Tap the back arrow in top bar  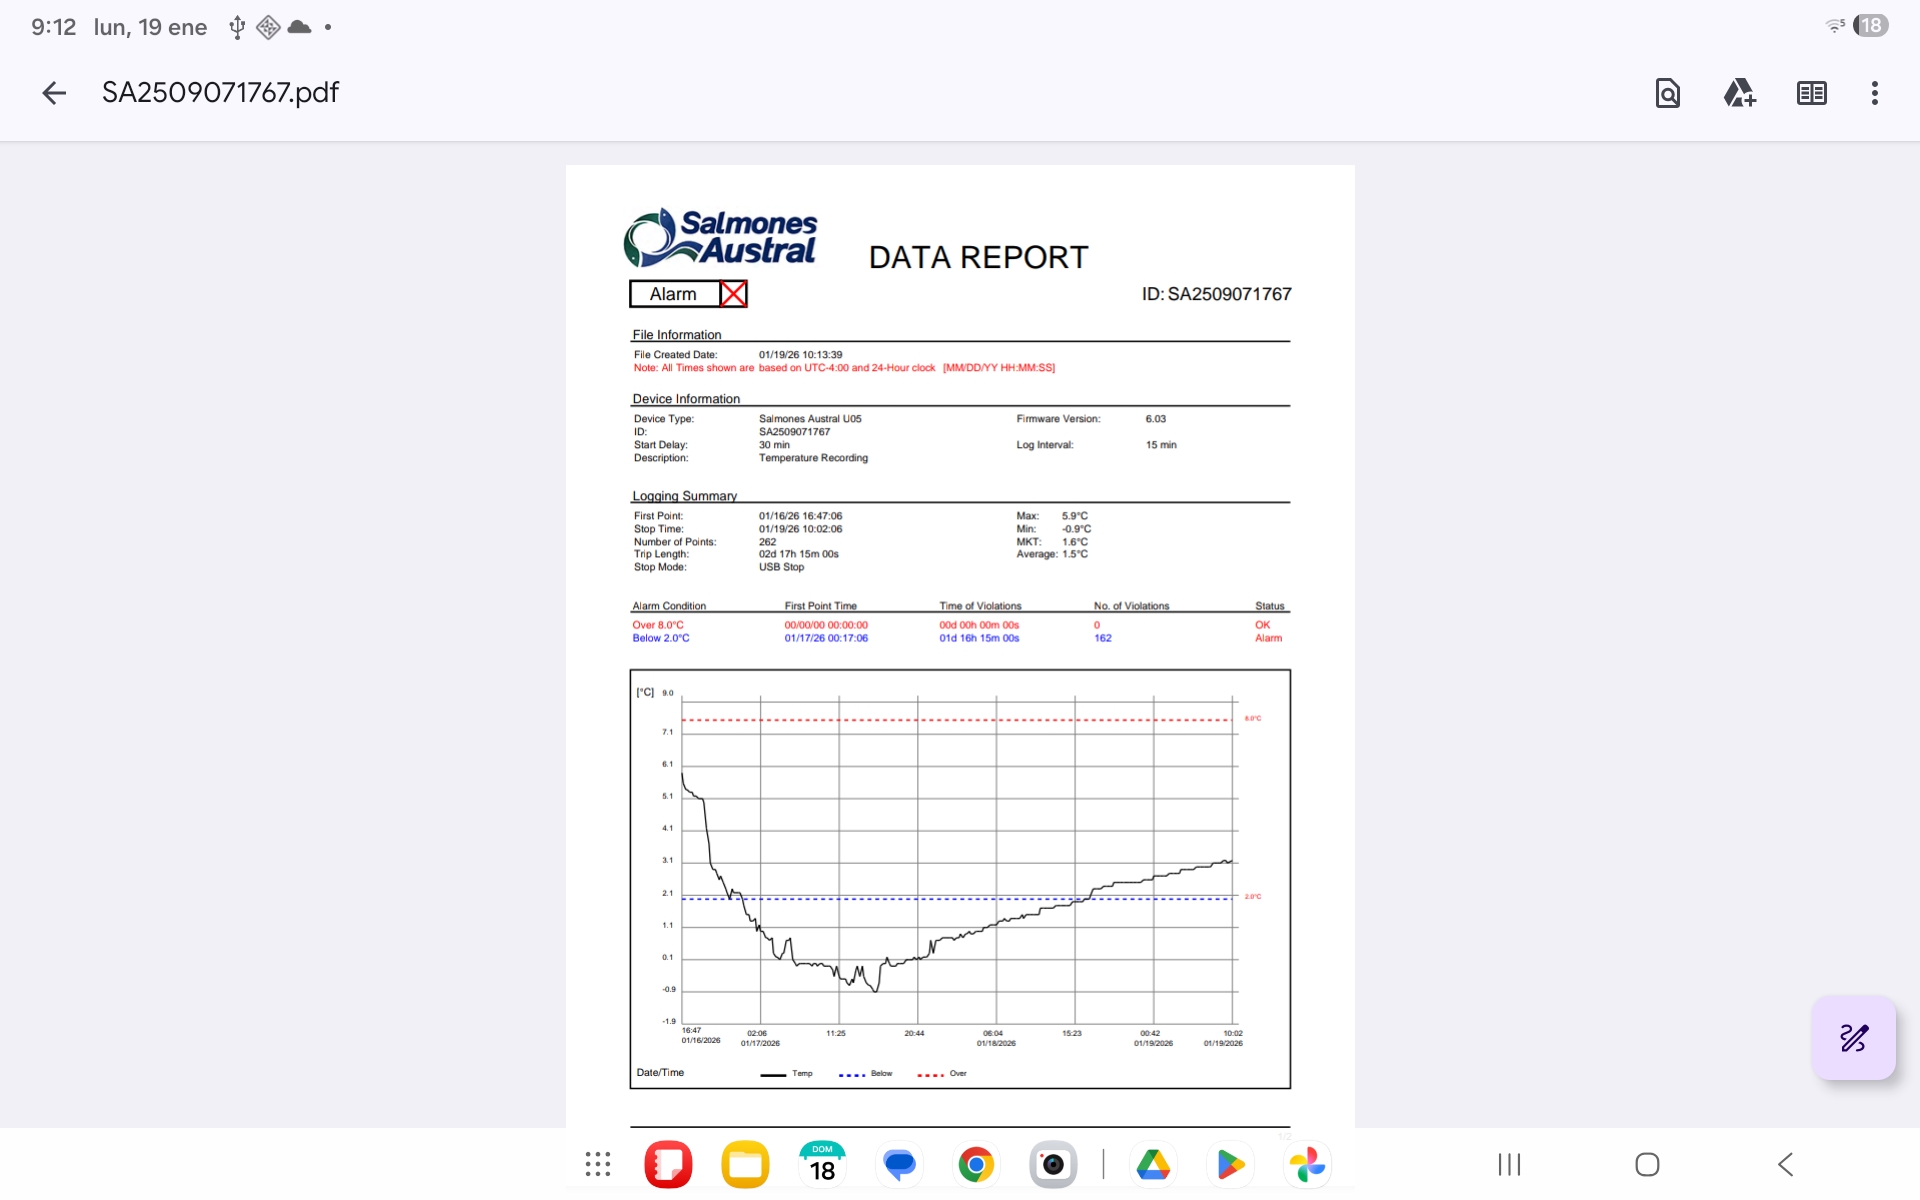pyautogui.click(x=54, y=93)
